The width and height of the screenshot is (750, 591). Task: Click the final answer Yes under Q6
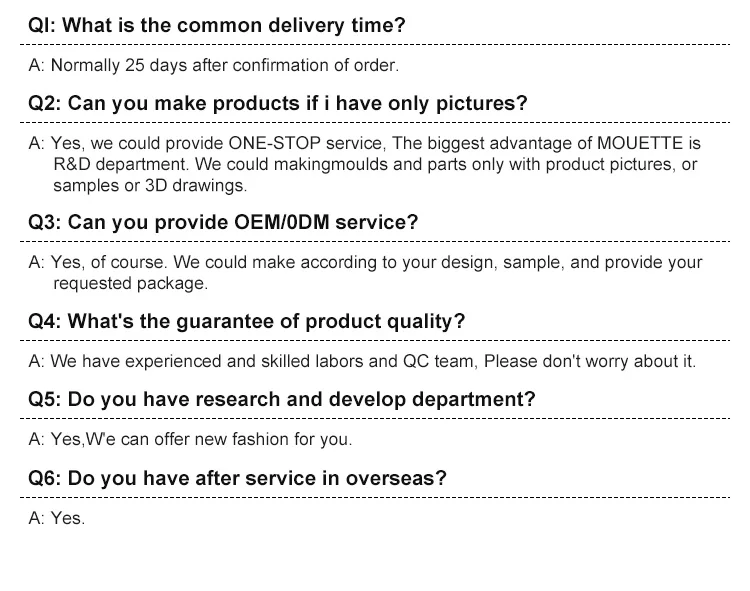(57, 518)
